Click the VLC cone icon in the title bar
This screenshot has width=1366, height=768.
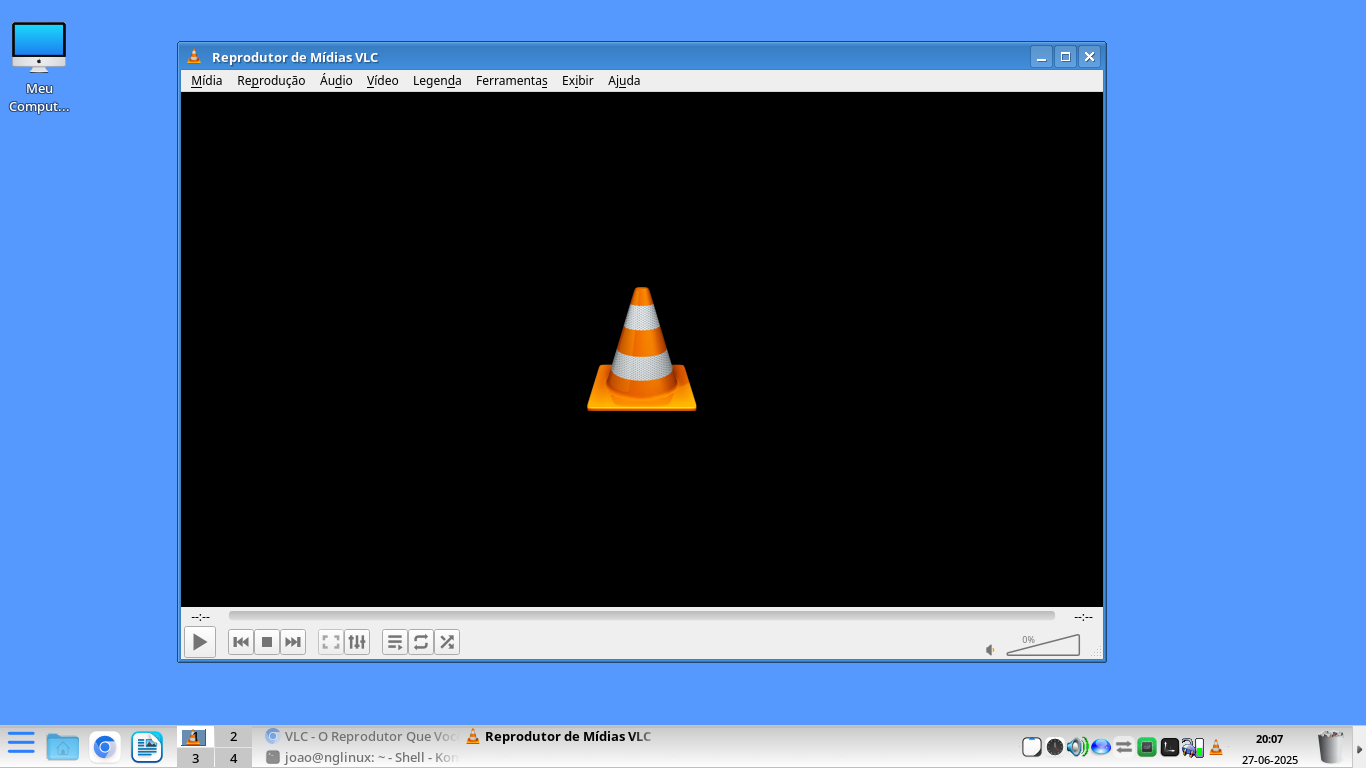(194, 57)
